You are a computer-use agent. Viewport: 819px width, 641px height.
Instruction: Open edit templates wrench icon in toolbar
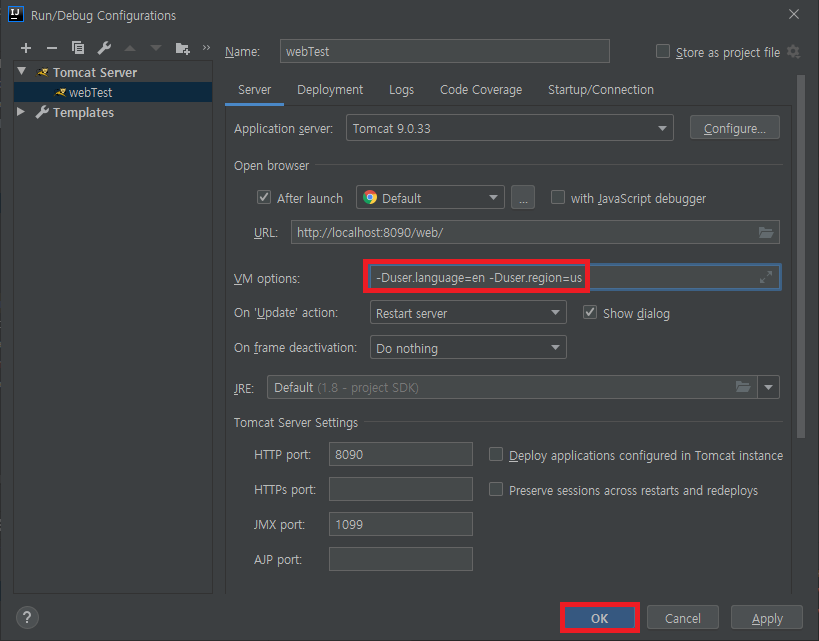[104, 48]
